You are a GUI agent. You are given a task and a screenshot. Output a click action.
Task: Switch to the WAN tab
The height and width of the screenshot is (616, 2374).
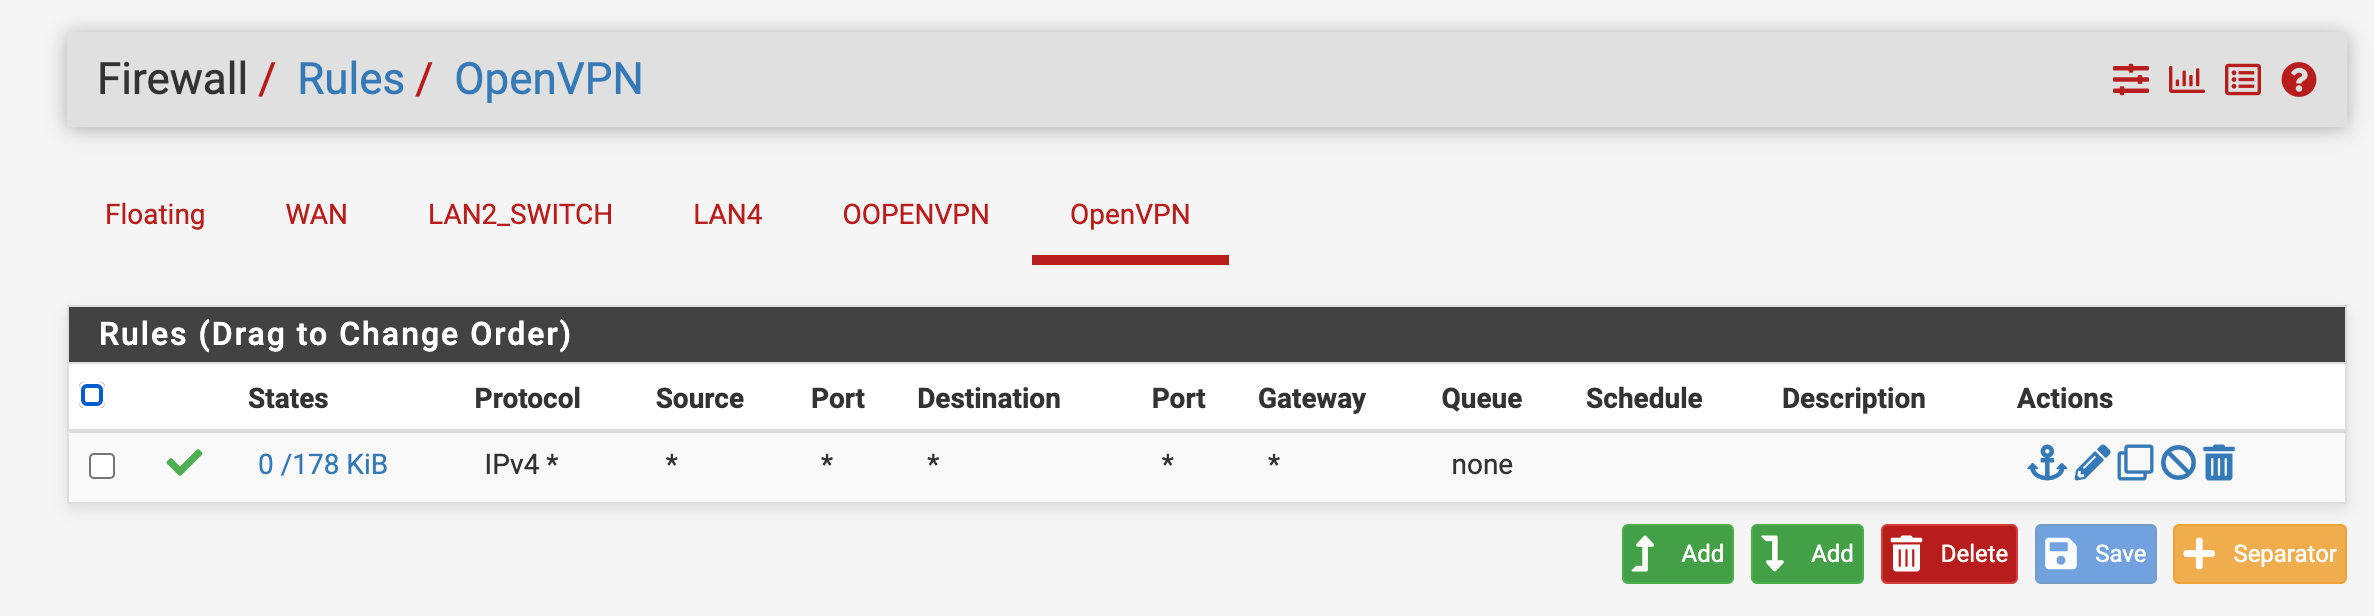(316, 214)
